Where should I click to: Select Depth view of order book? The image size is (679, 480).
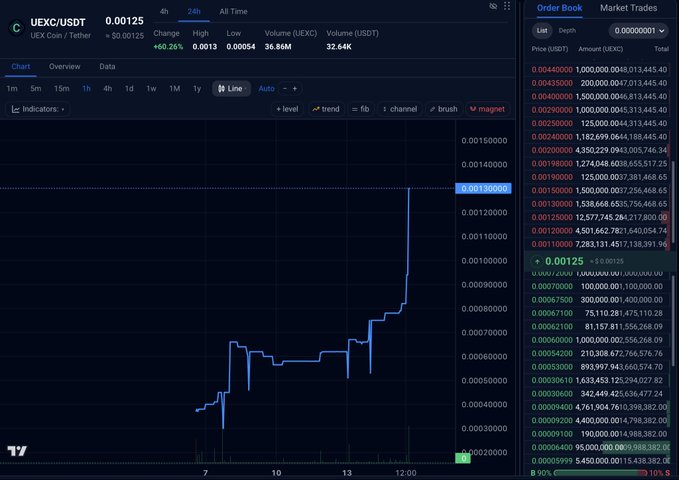coord(567,30)
